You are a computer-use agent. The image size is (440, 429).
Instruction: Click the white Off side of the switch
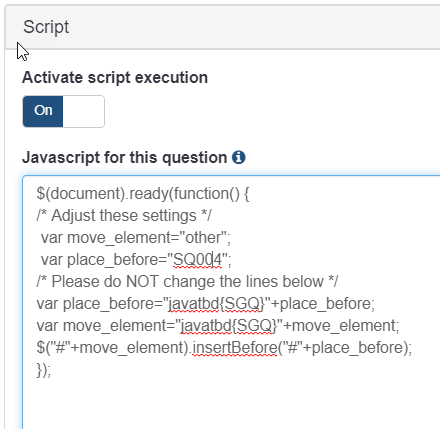click(83, 111)
